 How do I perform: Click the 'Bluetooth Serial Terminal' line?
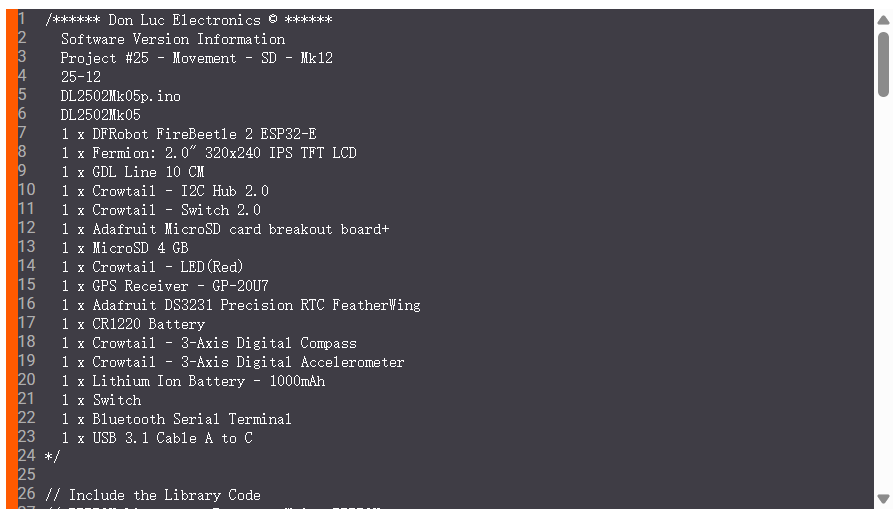tap(176, 419)
